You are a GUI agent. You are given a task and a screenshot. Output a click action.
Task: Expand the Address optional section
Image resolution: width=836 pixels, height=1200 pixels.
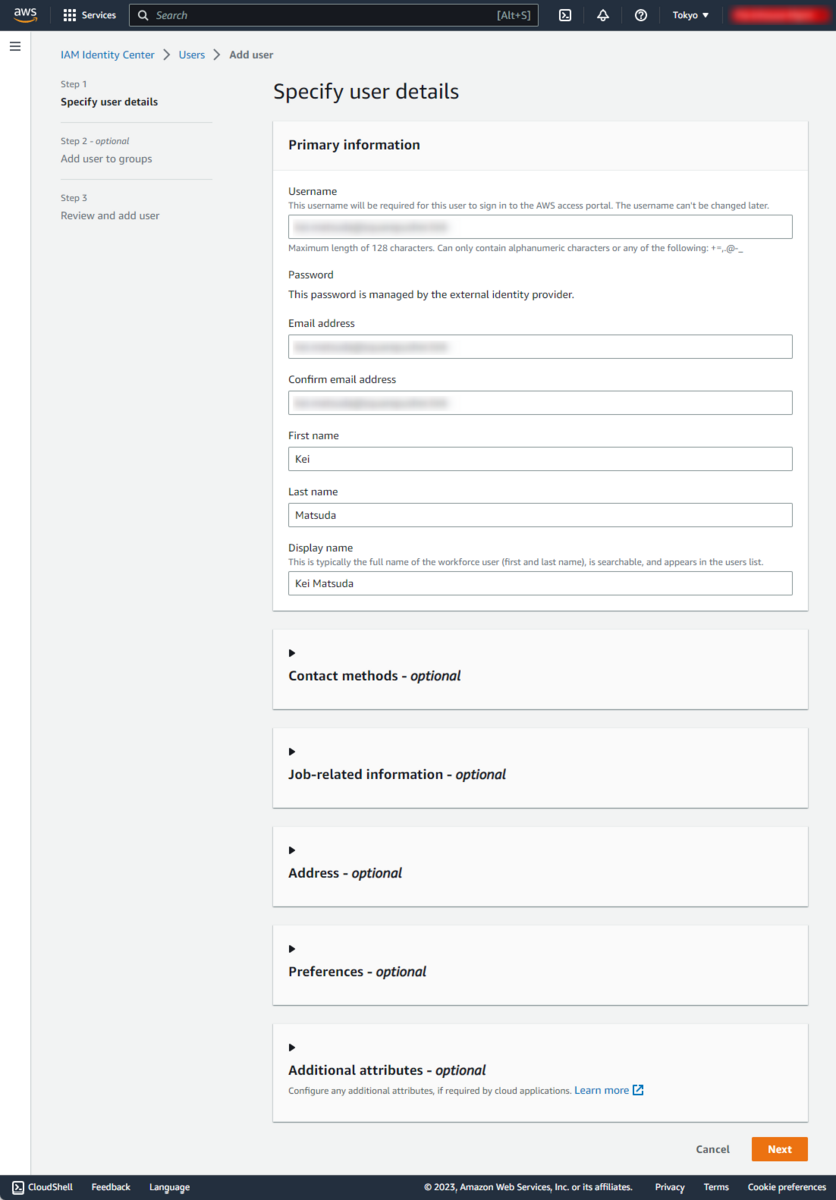pyautogui.click(x=292, y=850)
